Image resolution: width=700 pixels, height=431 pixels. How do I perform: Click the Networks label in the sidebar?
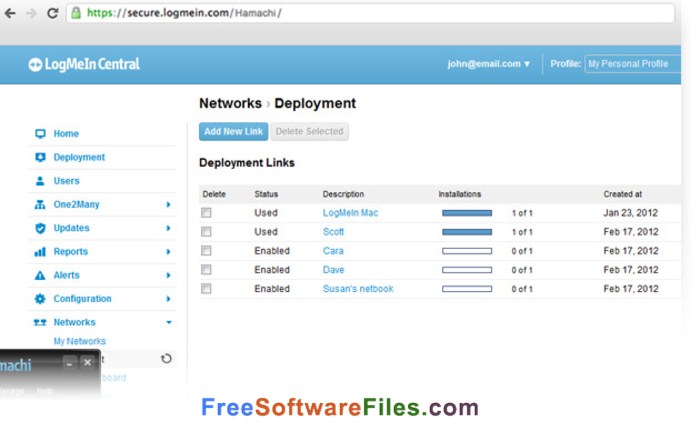point(75,322)
